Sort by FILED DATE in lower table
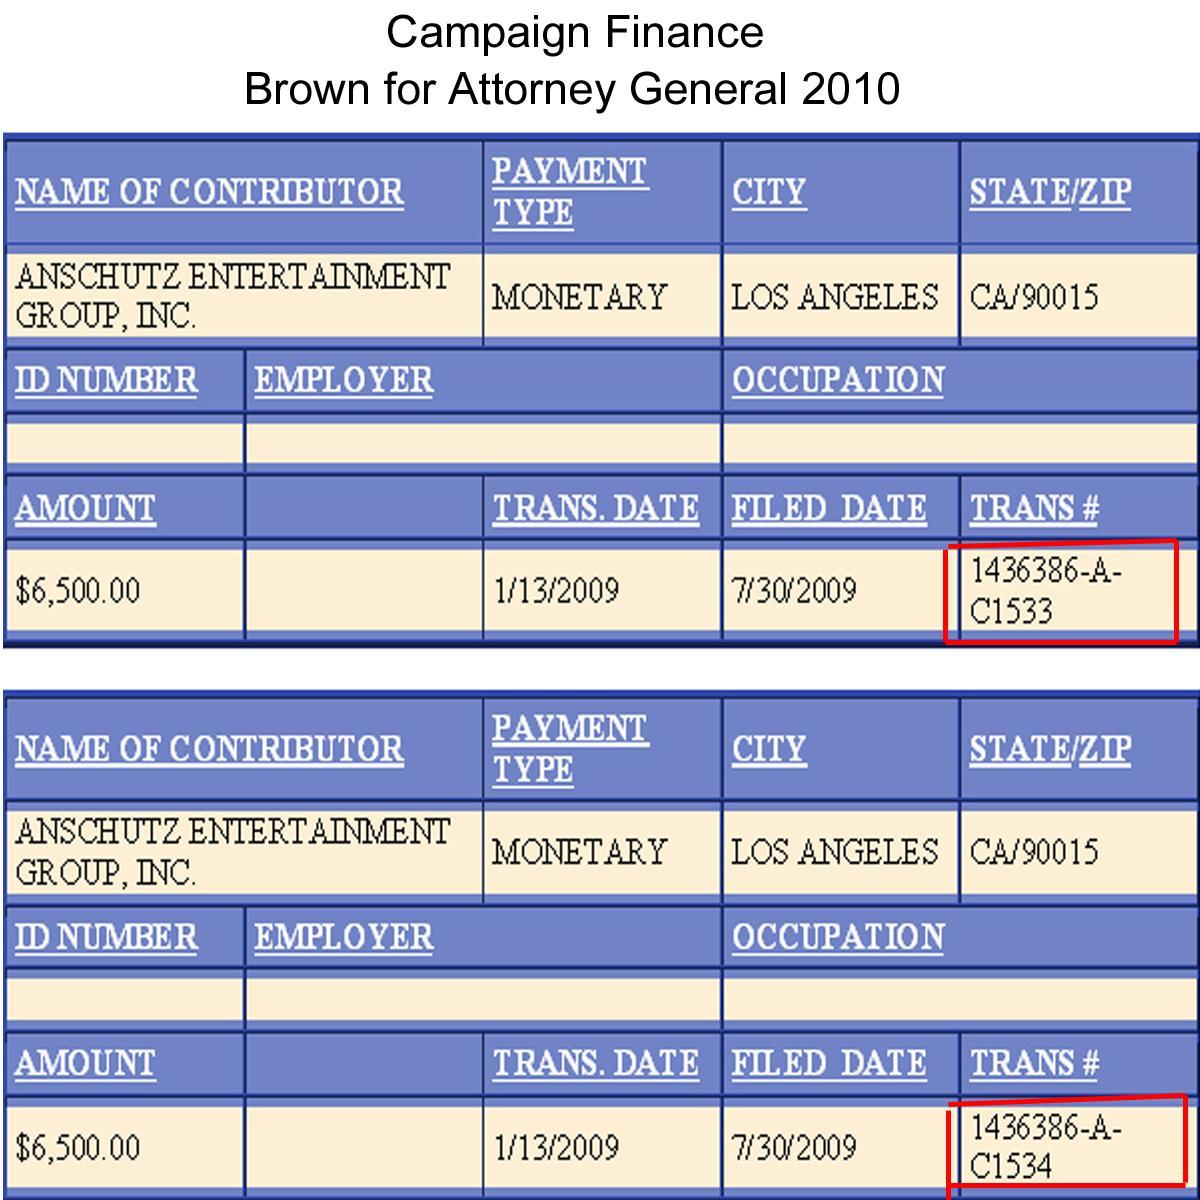 (828, 1063)
